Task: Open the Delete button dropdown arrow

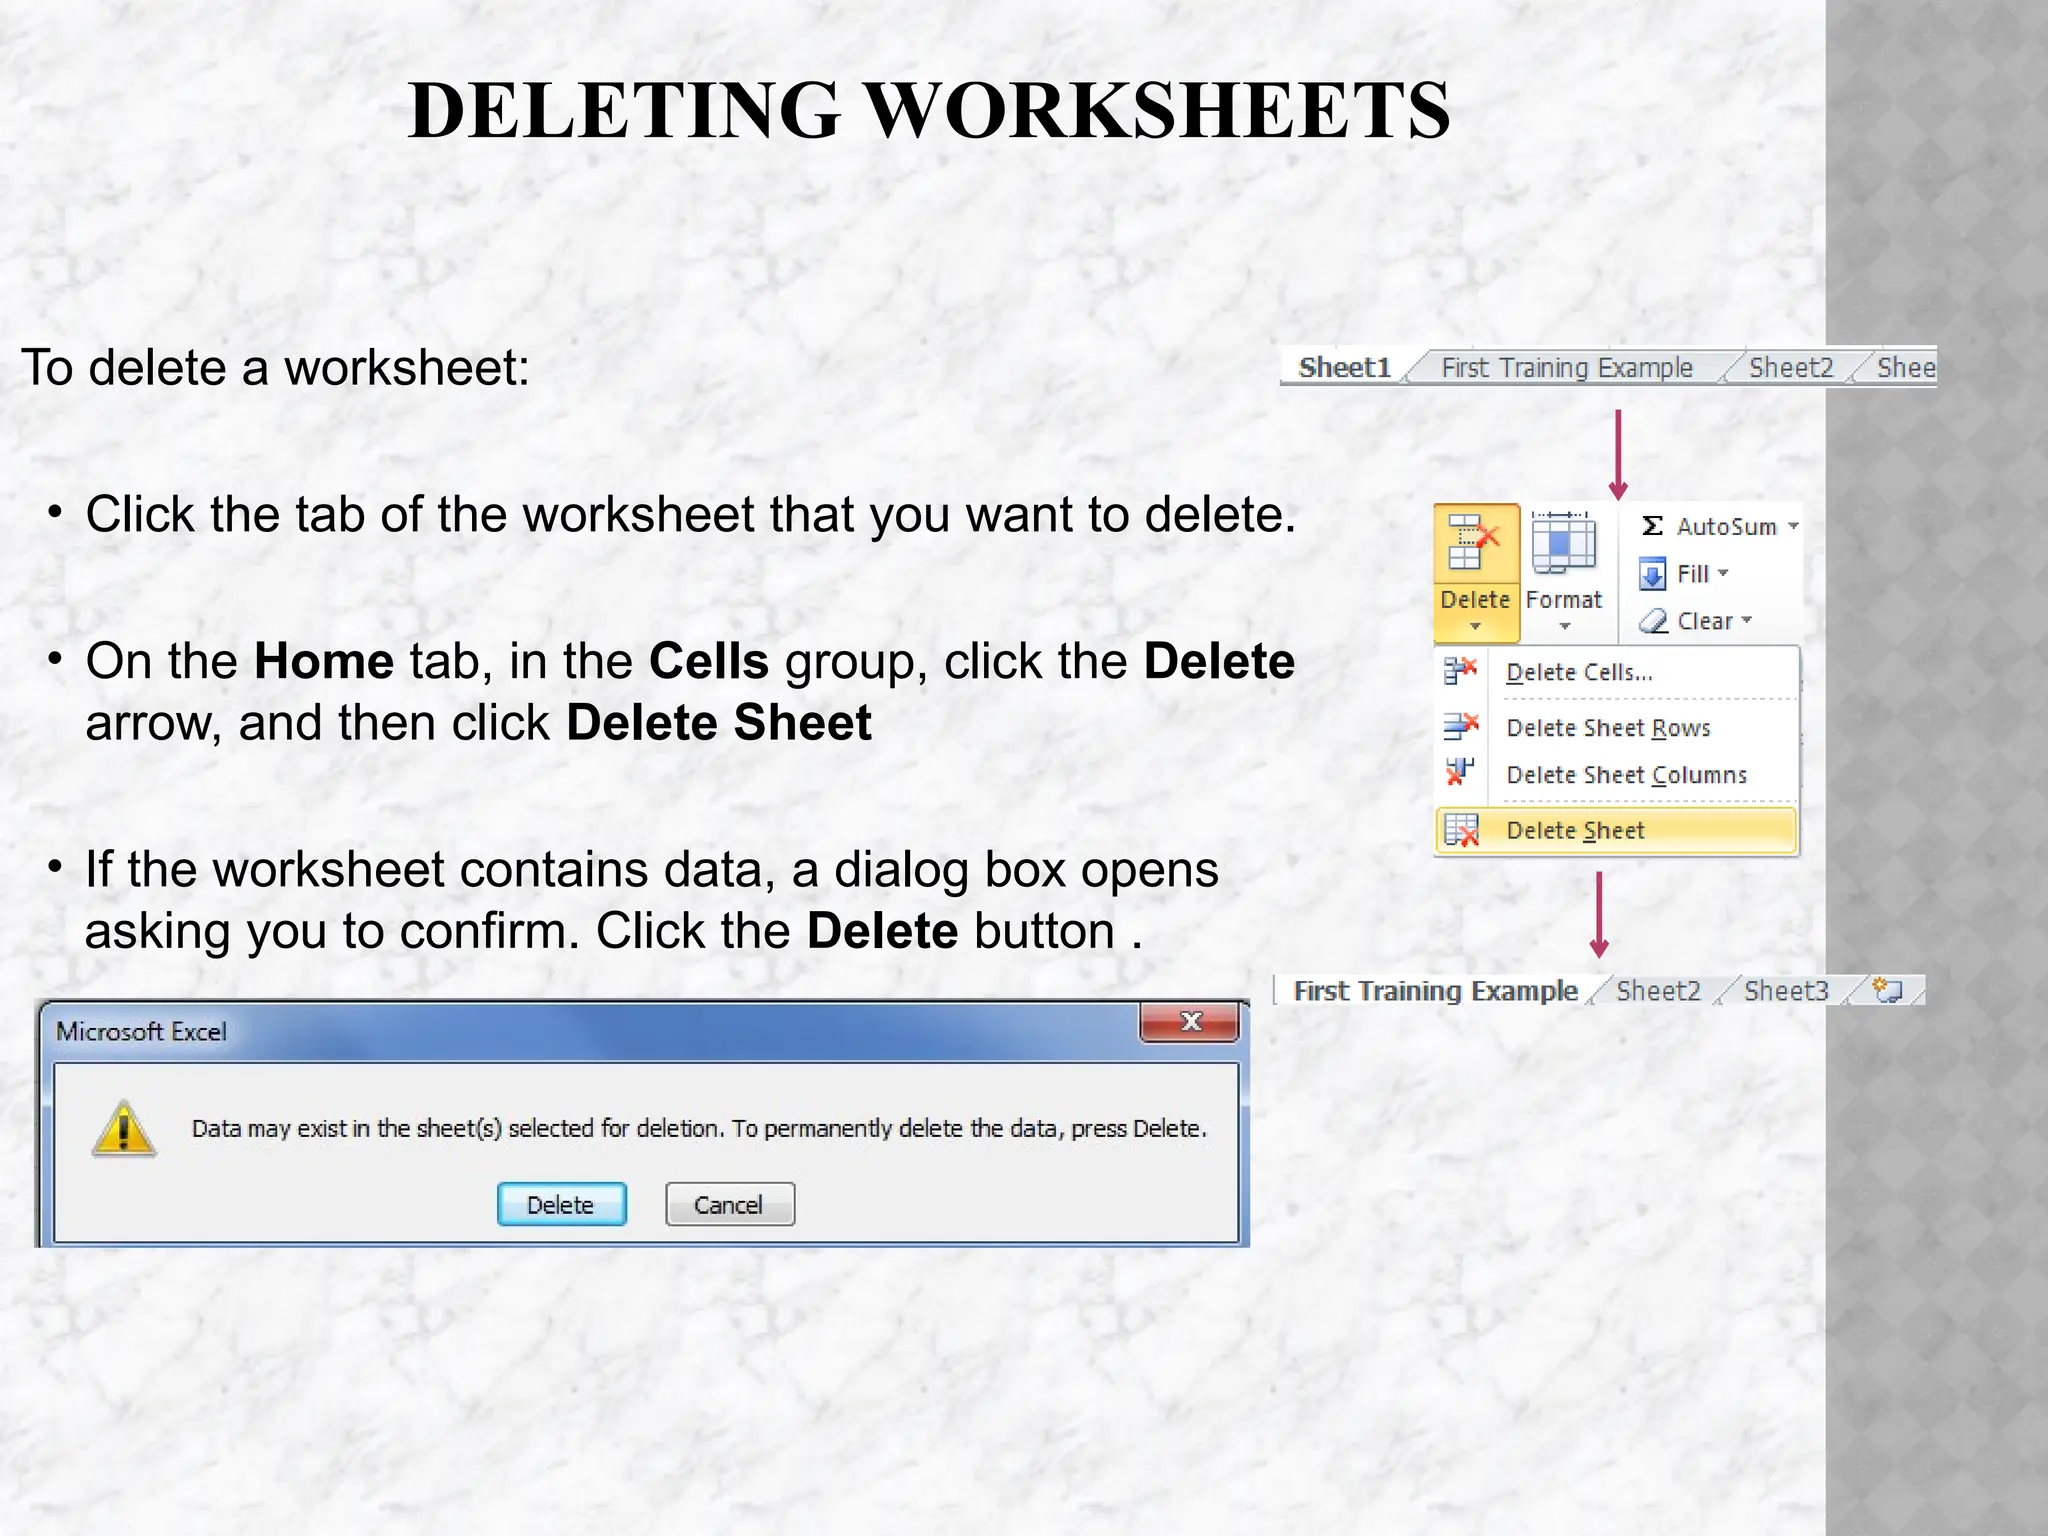Action: click(1475, 627)
